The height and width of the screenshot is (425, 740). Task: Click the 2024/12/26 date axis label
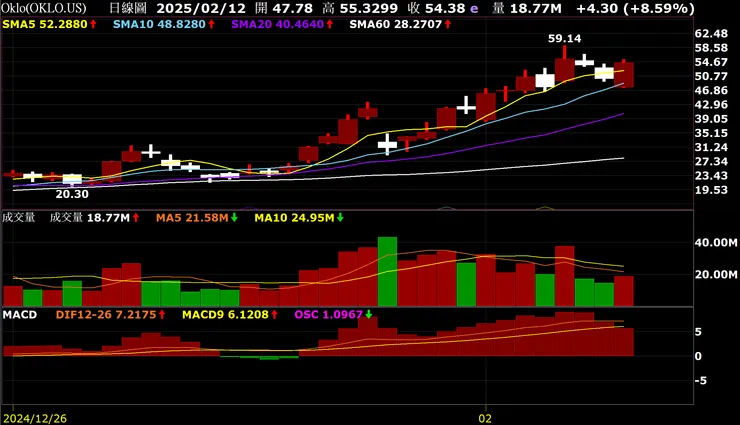pyautogui.click(x=35, y=418)
